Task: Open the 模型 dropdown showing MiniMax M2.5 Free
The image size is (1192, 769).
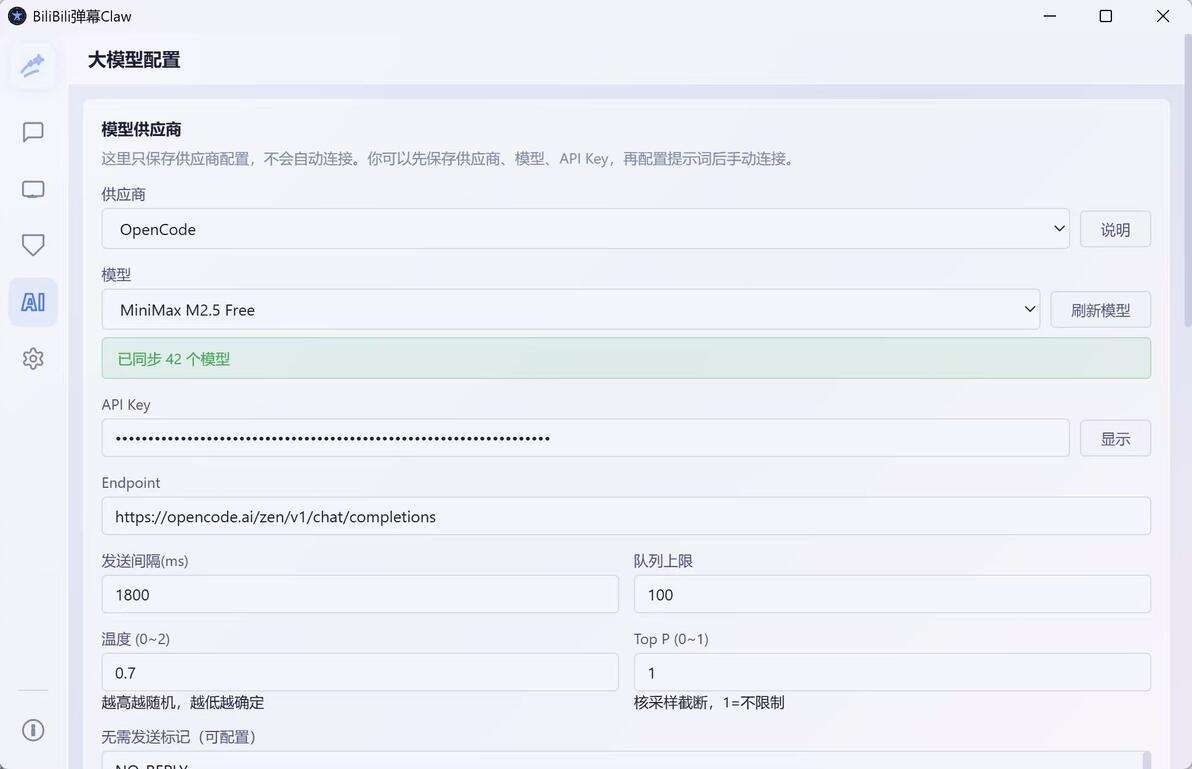Action: coord(570,310)
